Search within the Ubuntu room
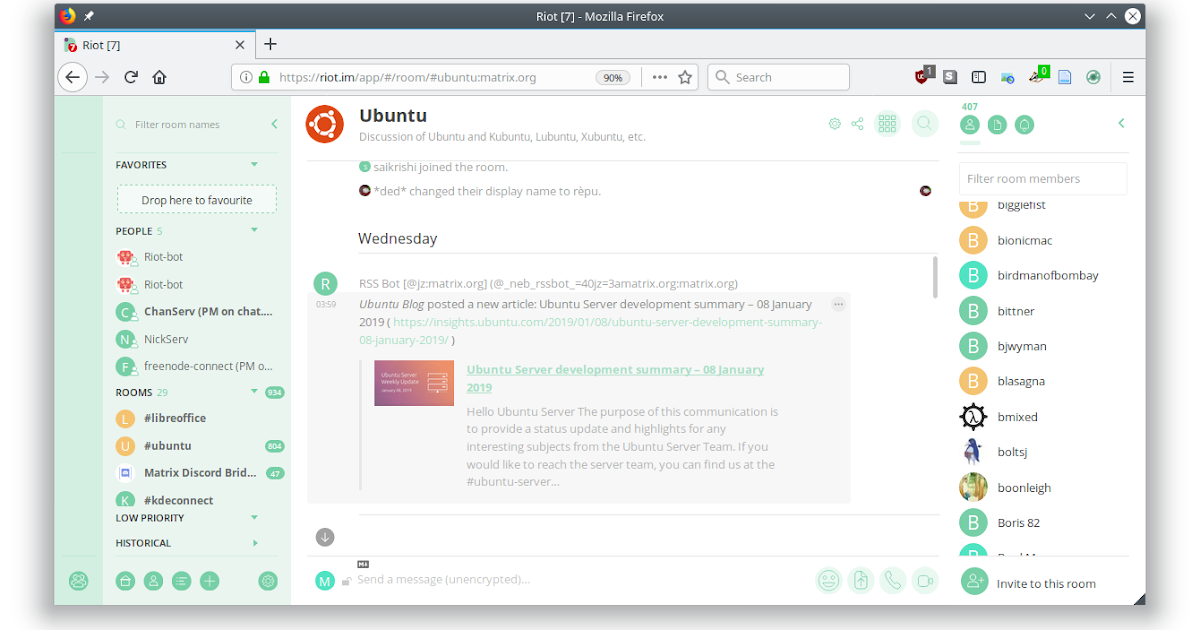Viewport: 1200px width, 630px height. tap(925, 124)
